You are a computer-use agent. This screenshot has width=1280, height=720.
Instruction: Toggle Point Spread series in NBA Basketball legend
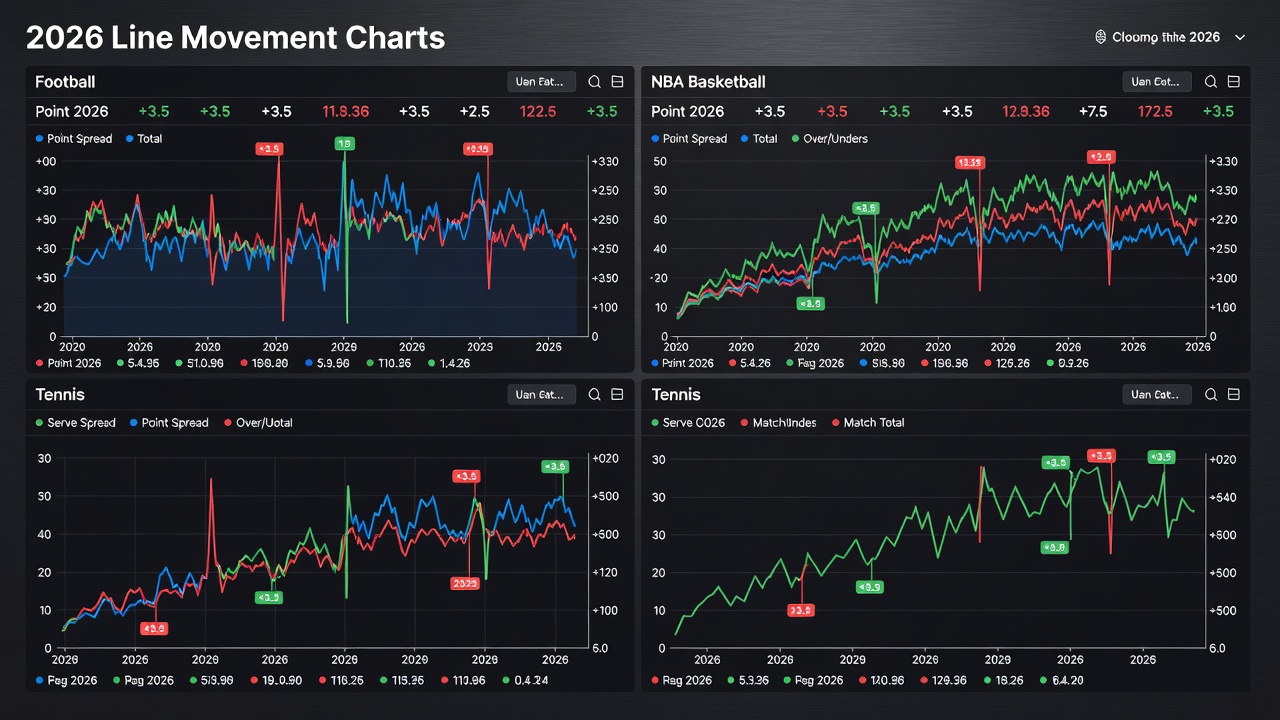coord(689,139)
